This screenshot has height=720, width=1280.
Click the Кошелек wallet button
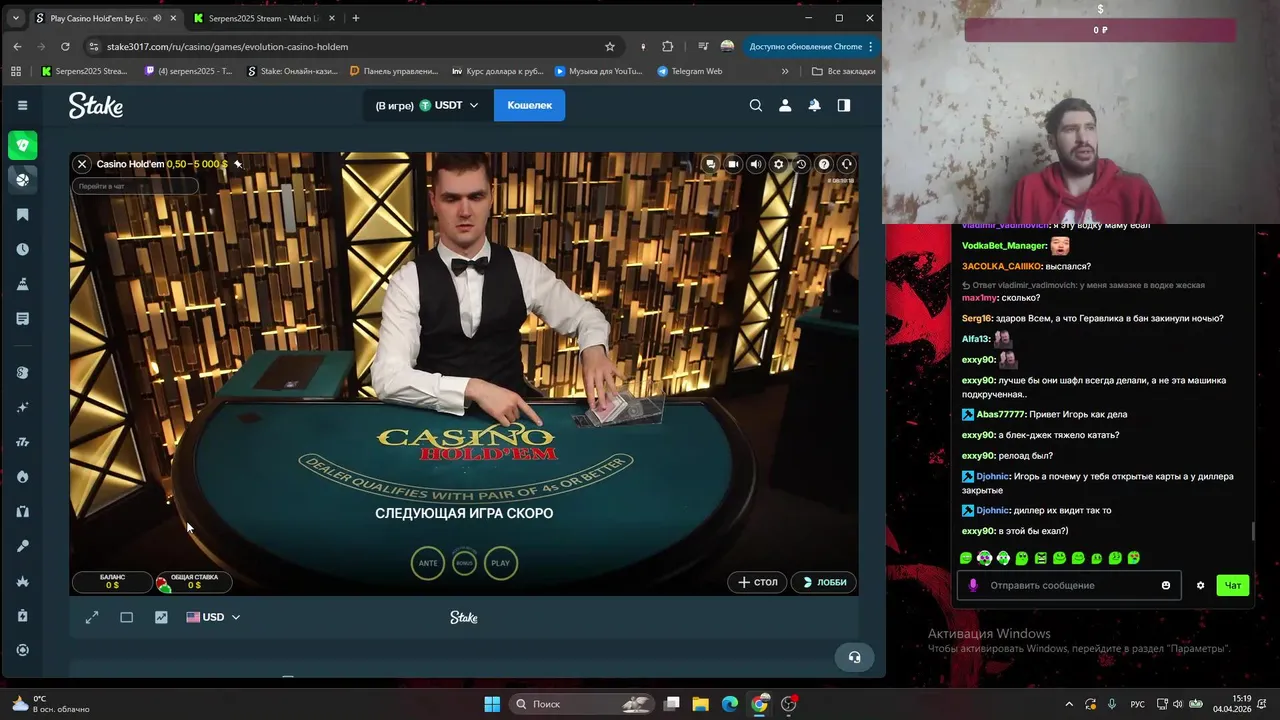[x=529, y=105]
